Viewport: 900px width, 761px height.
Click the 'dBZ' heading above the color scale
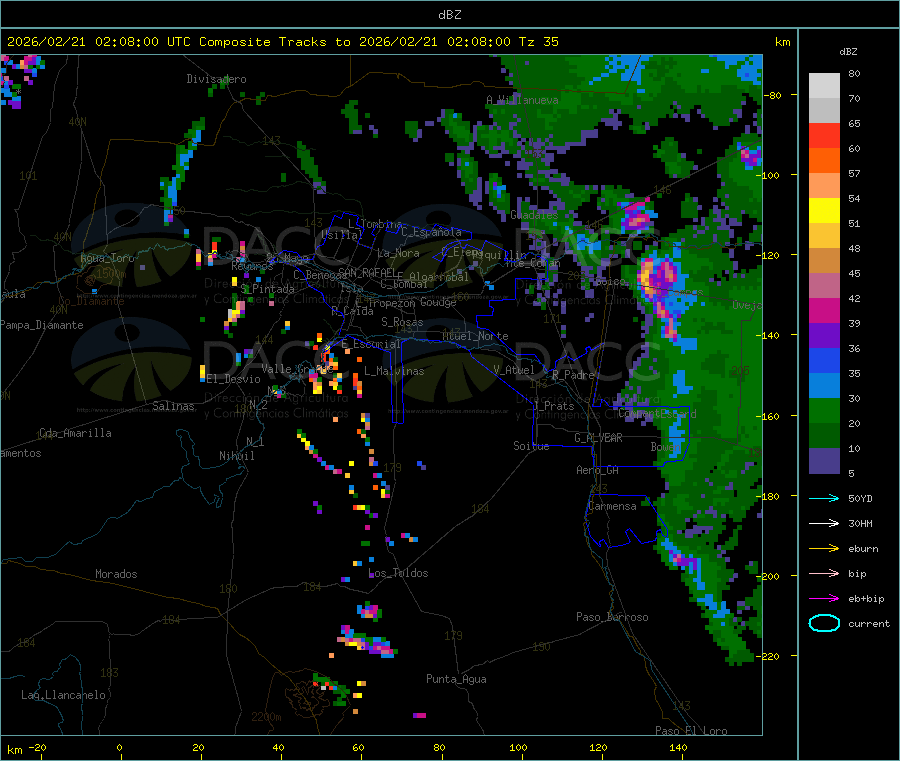(848, 52)
